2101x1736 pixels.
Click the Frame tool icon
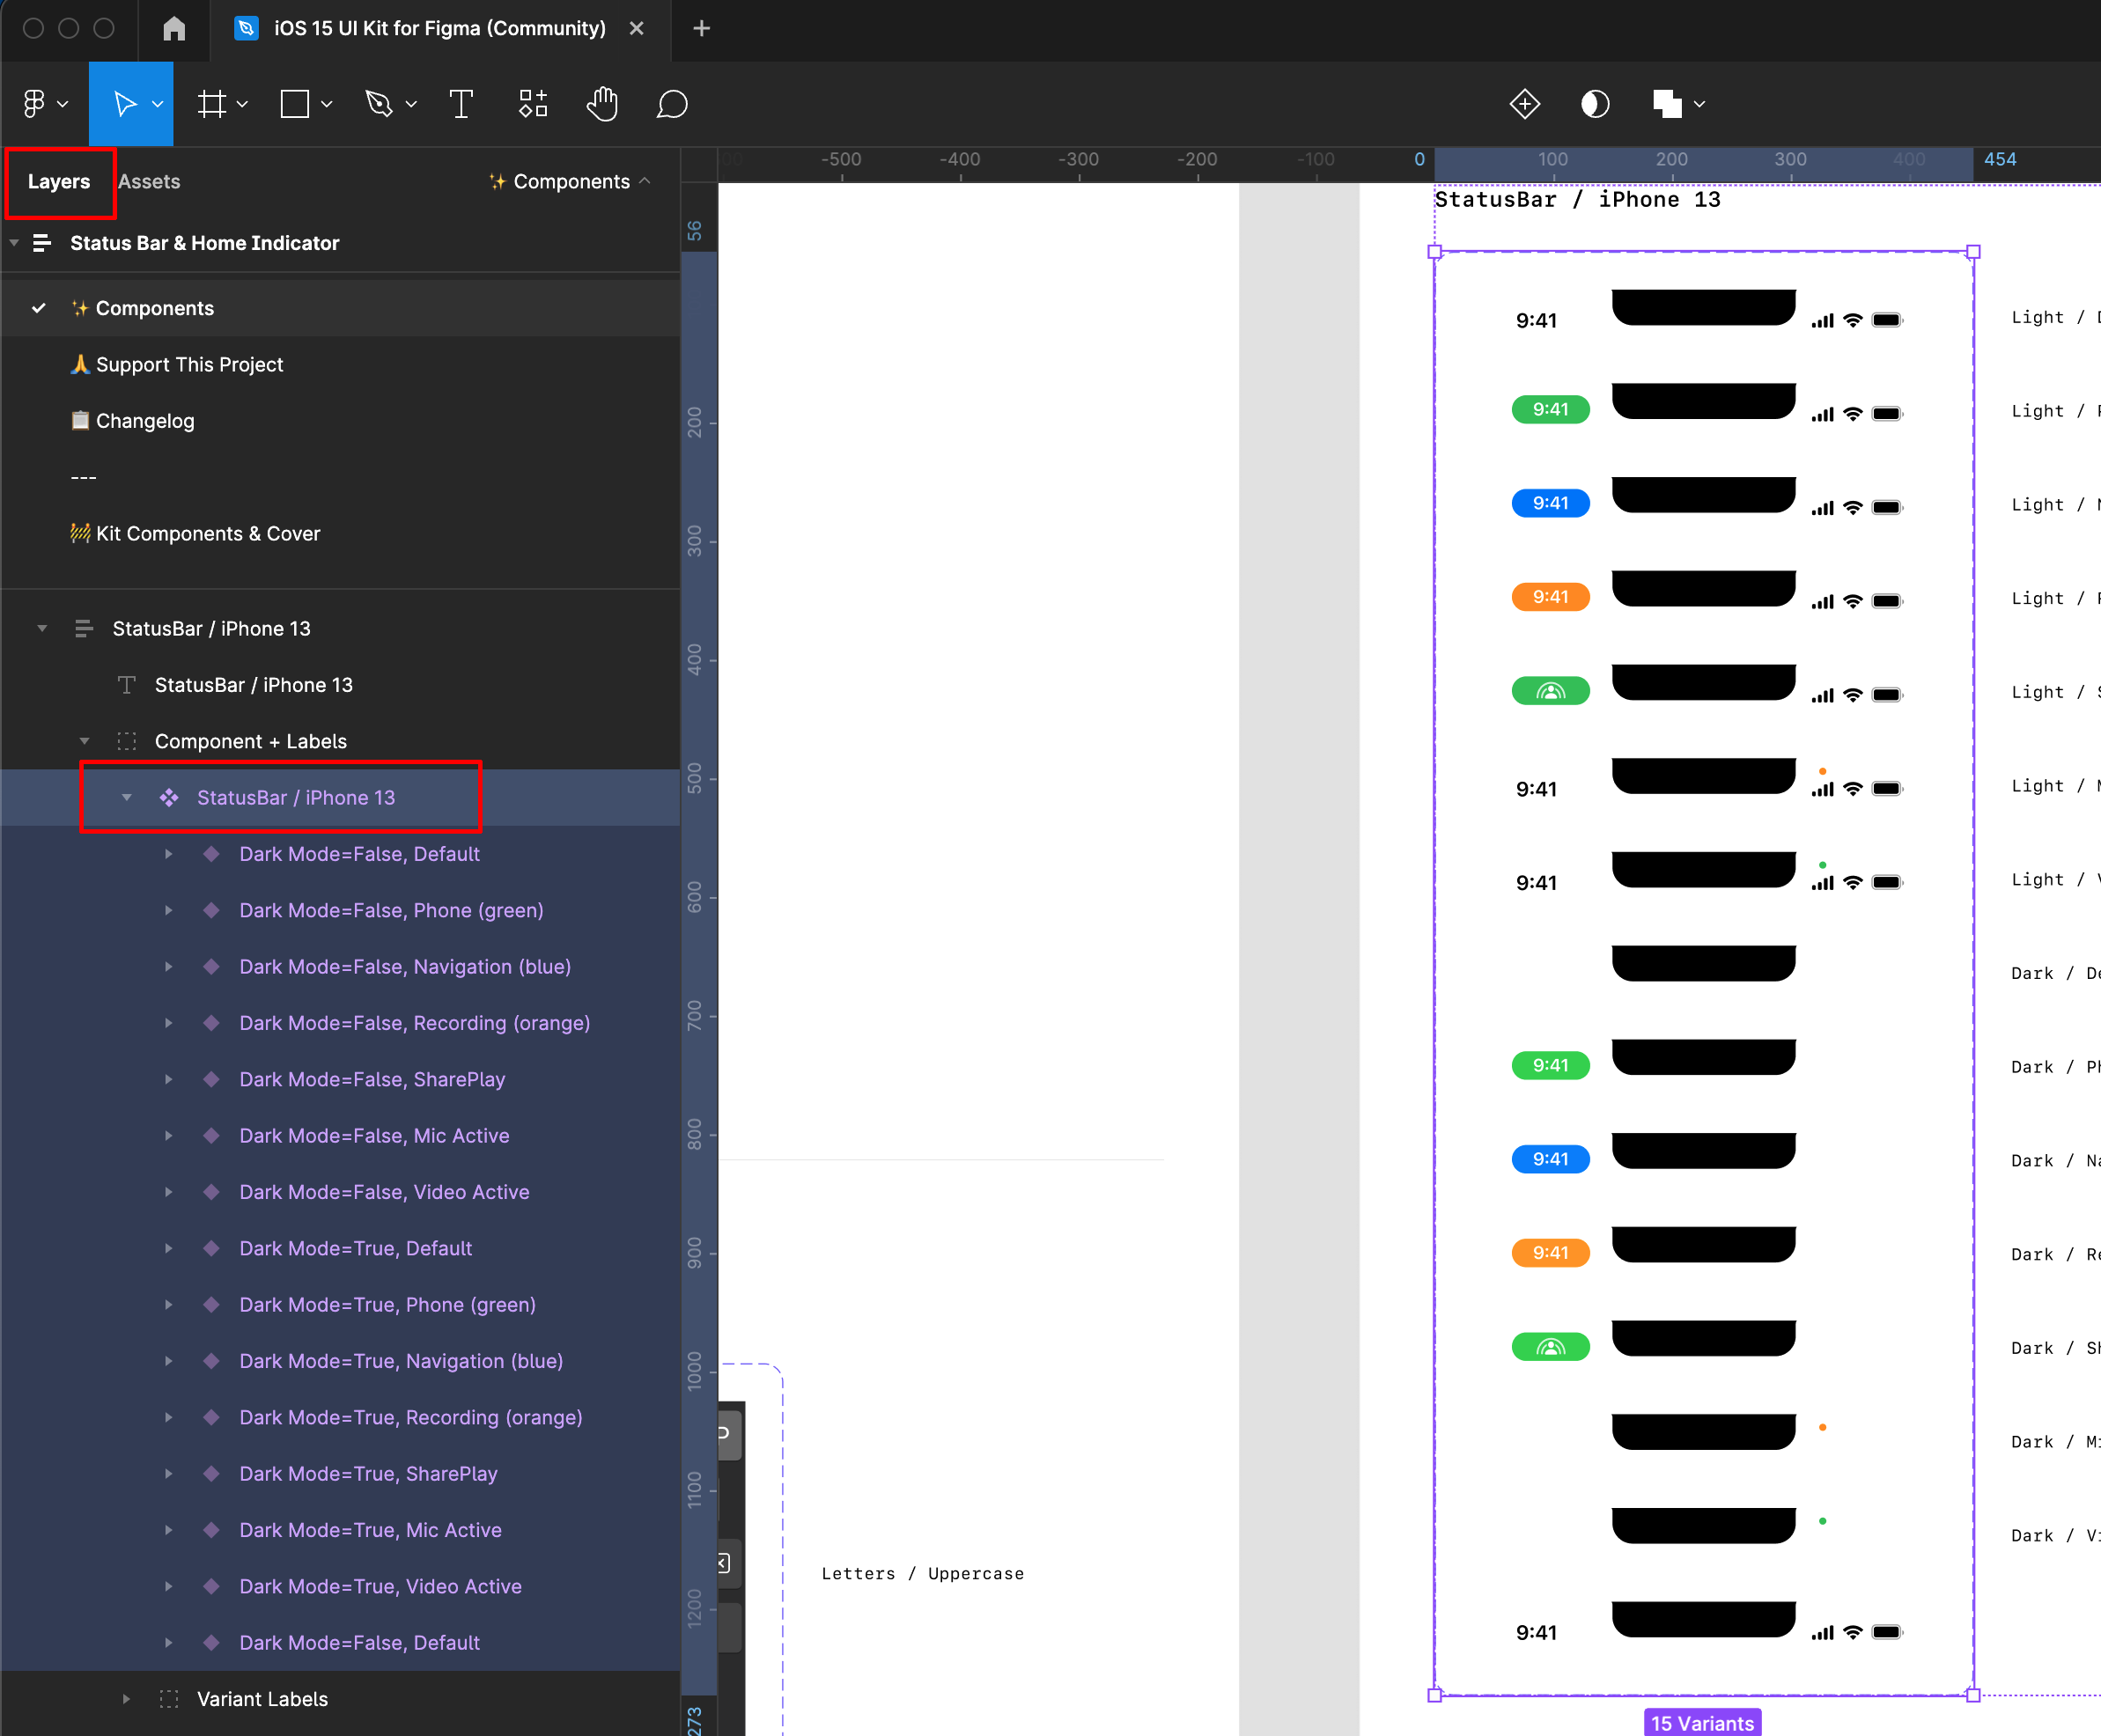(212, 104)
